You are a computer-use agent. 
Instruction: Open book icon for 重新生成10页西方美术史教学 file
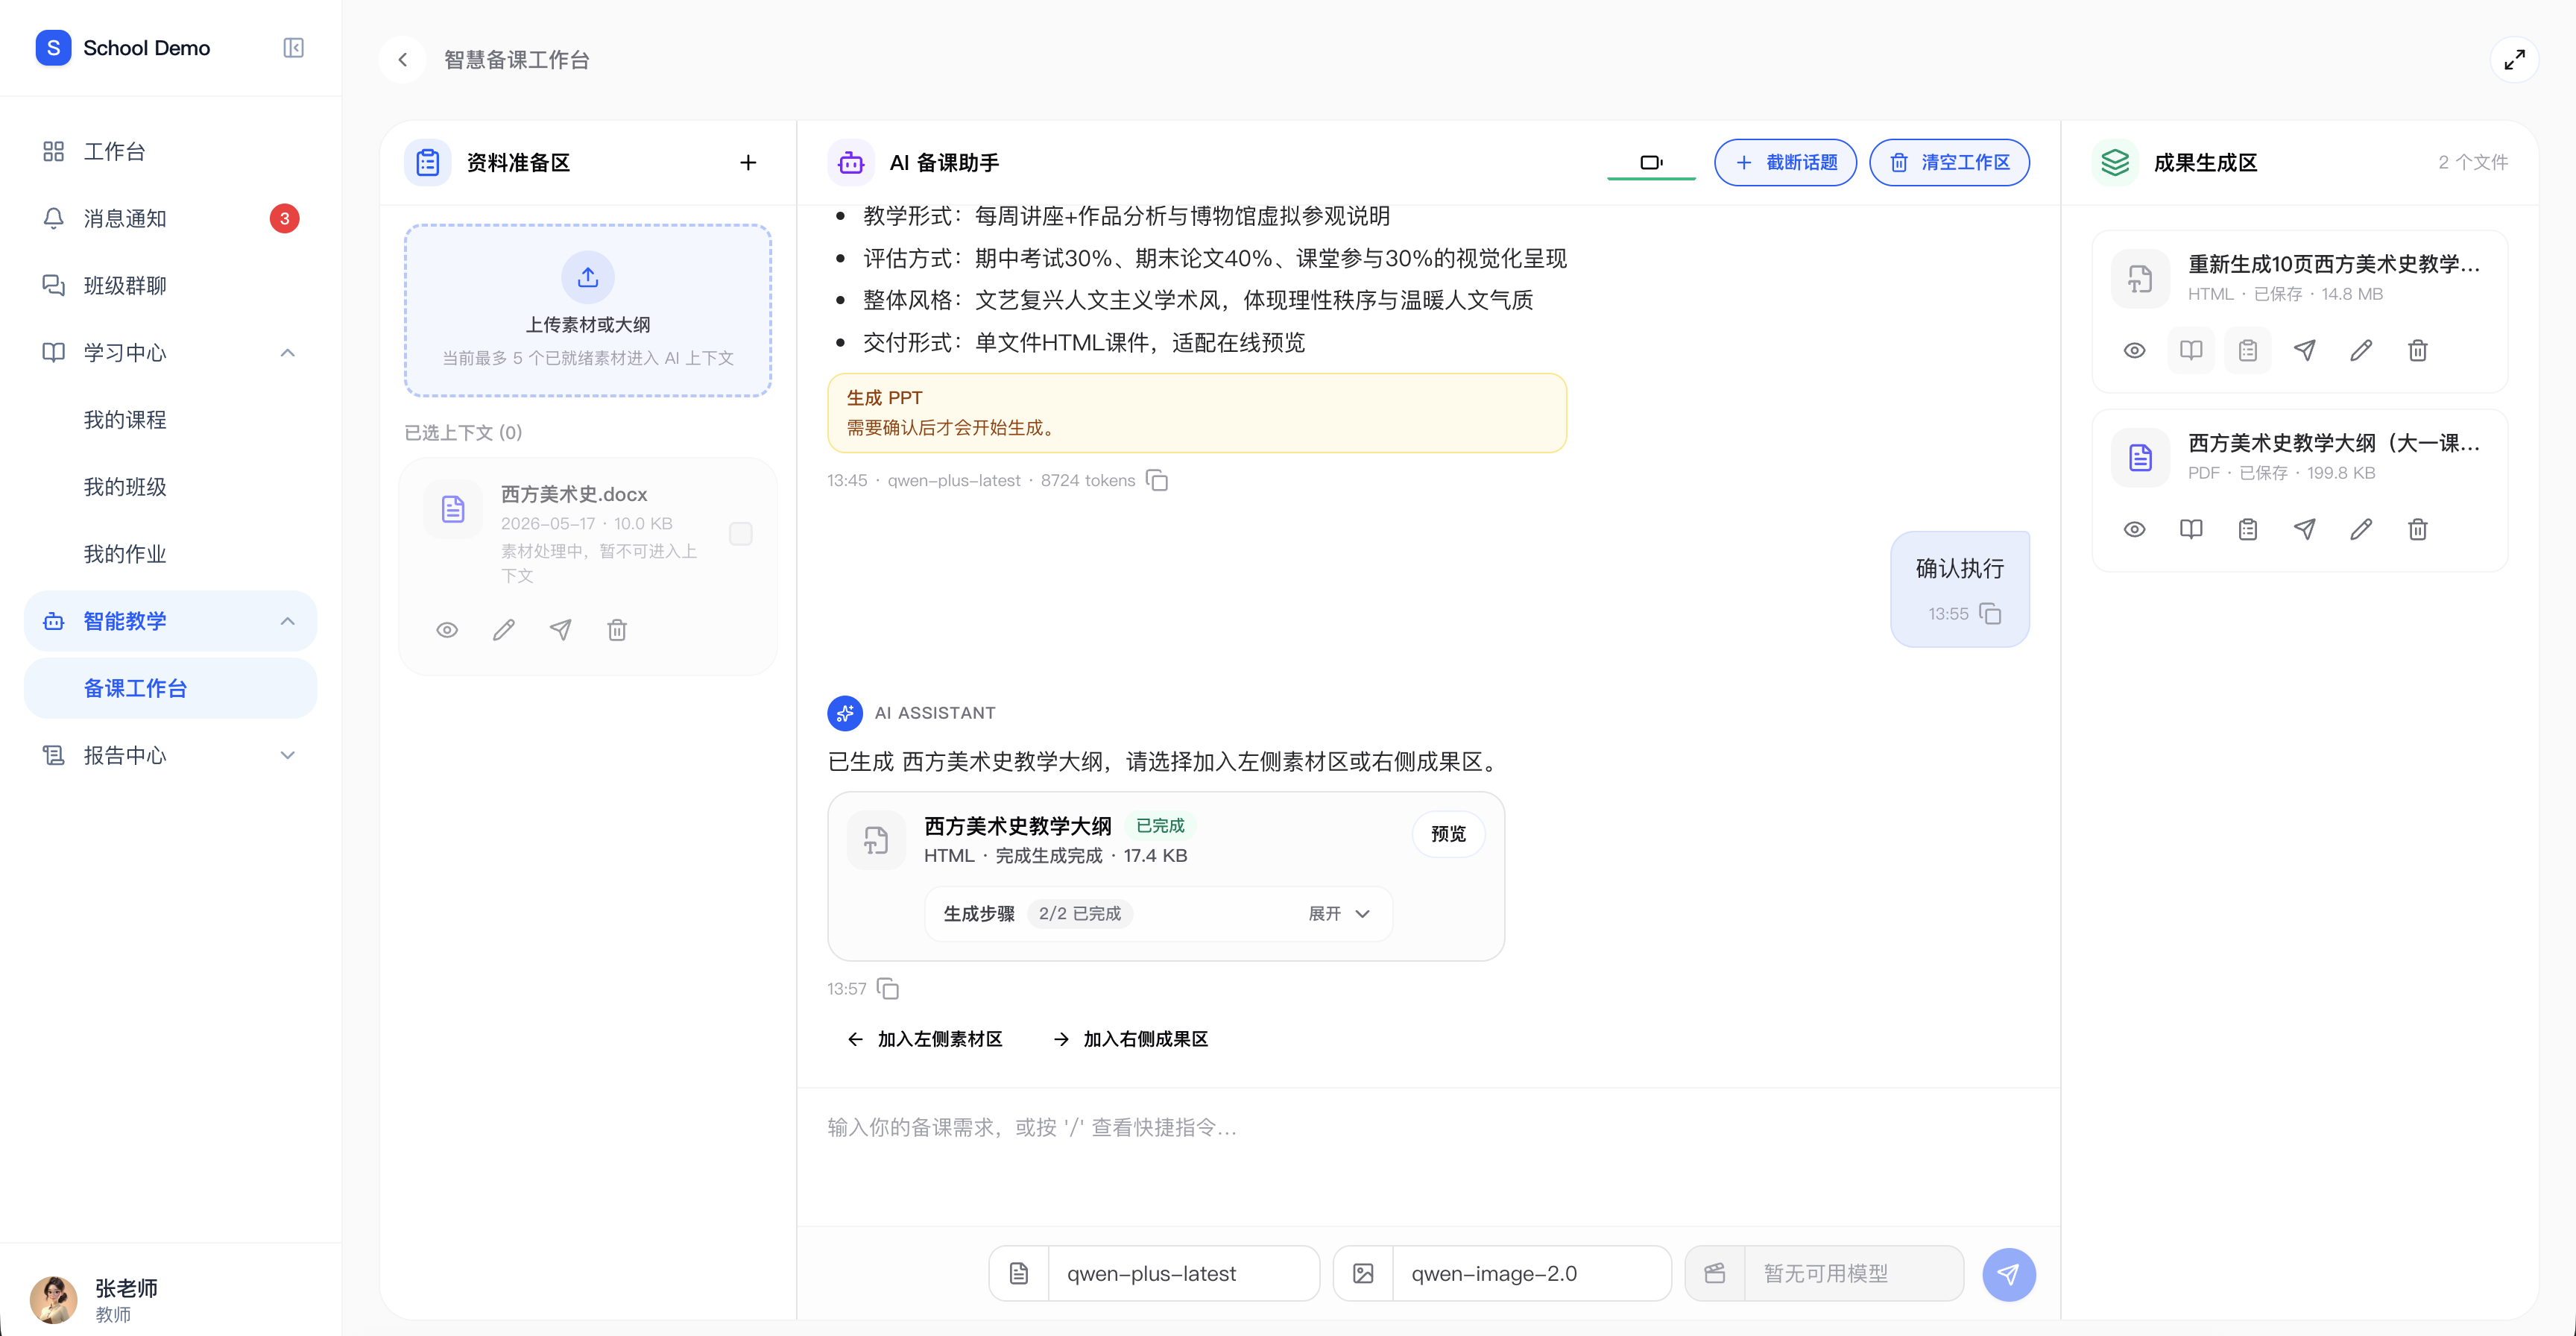point(2191,351)
